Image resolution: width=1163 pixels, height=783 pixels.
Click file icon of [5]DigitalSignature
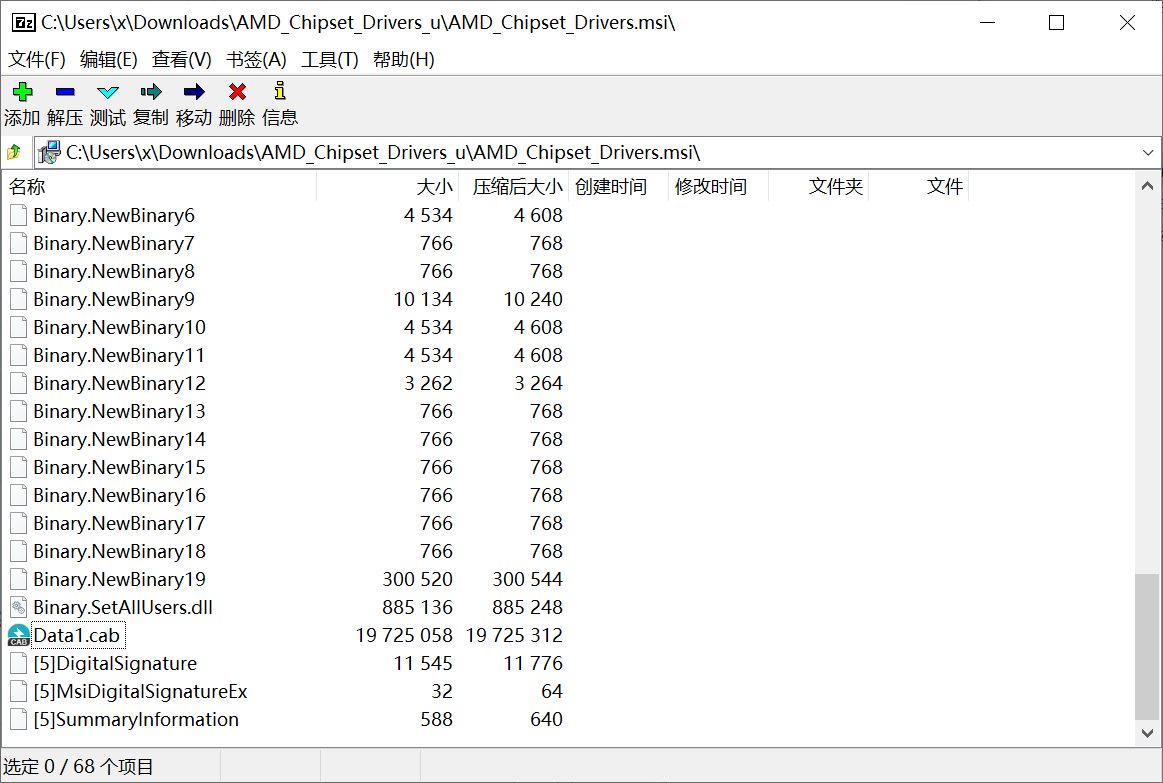(x=19, y=664)
